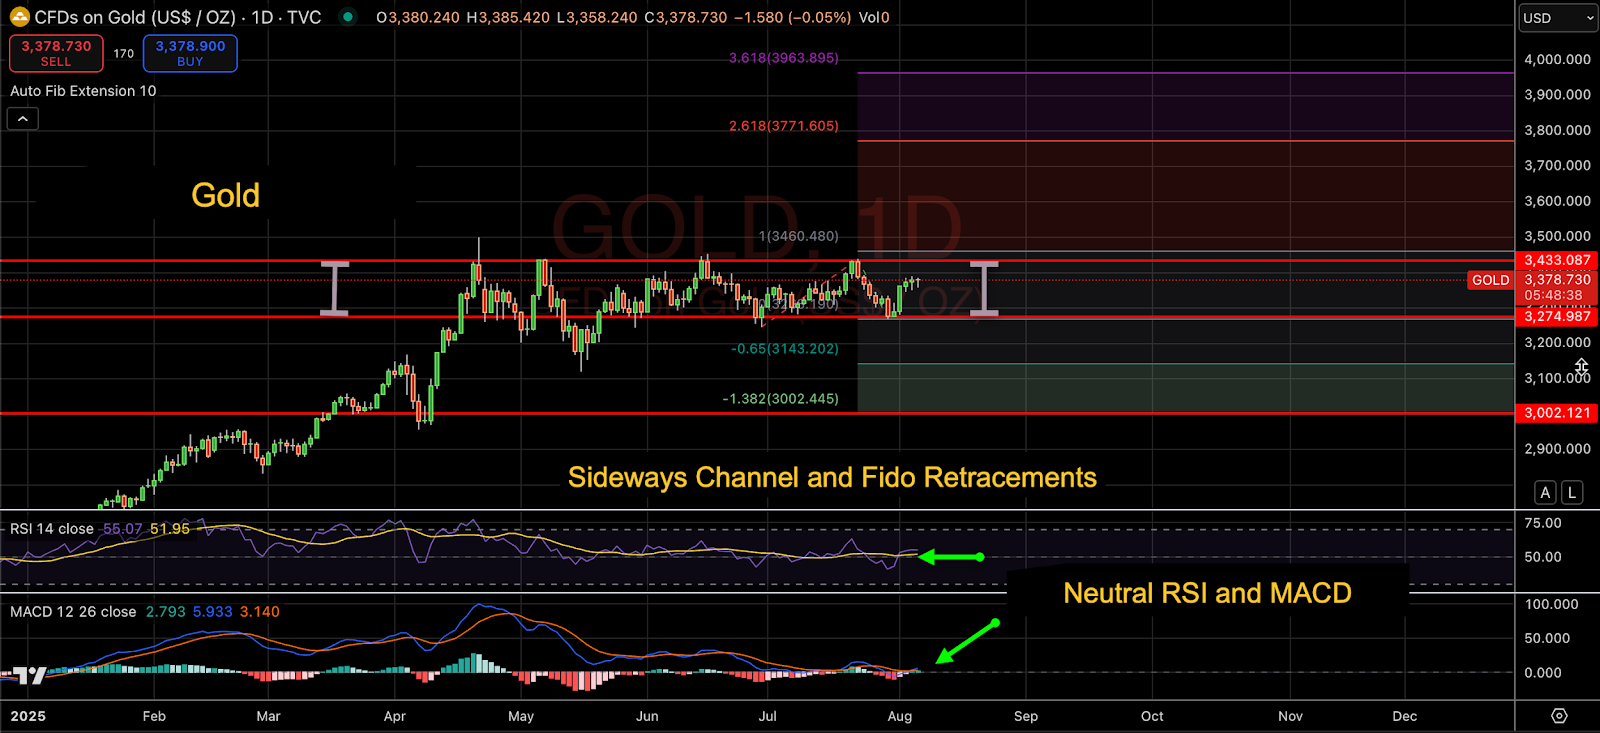Click the 3.618(3963.895) Fib level label
Viewport: 1600px width, 733px height.
(783, 58)
